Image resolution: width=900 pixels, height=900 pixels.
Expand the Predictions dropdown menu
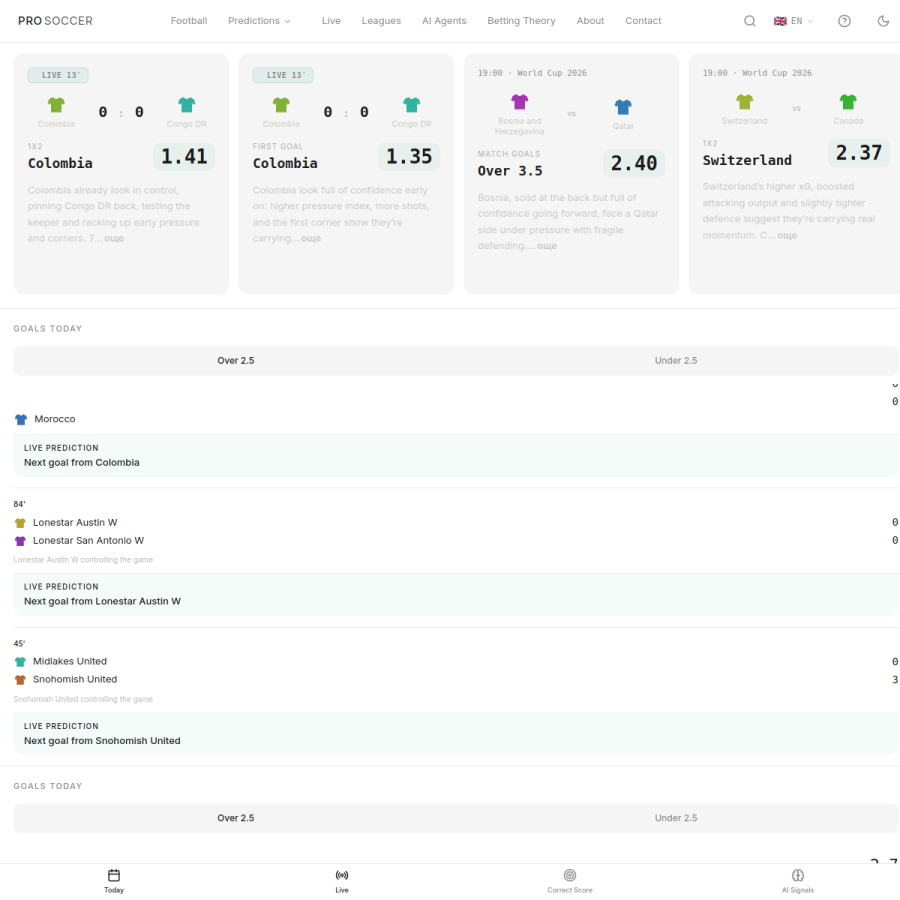[259, 21]
